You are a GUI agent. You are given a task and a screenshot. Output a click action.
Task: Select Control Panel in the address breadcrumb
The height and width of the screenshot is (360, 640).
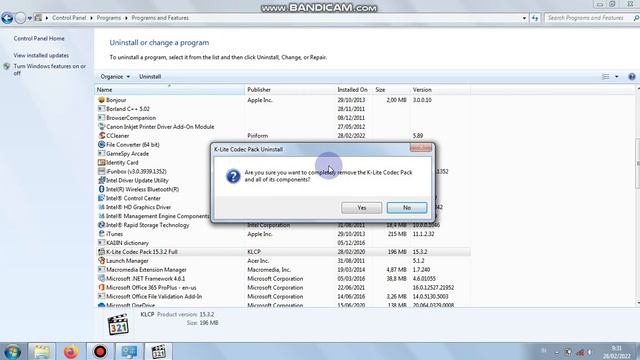[69, 18]
